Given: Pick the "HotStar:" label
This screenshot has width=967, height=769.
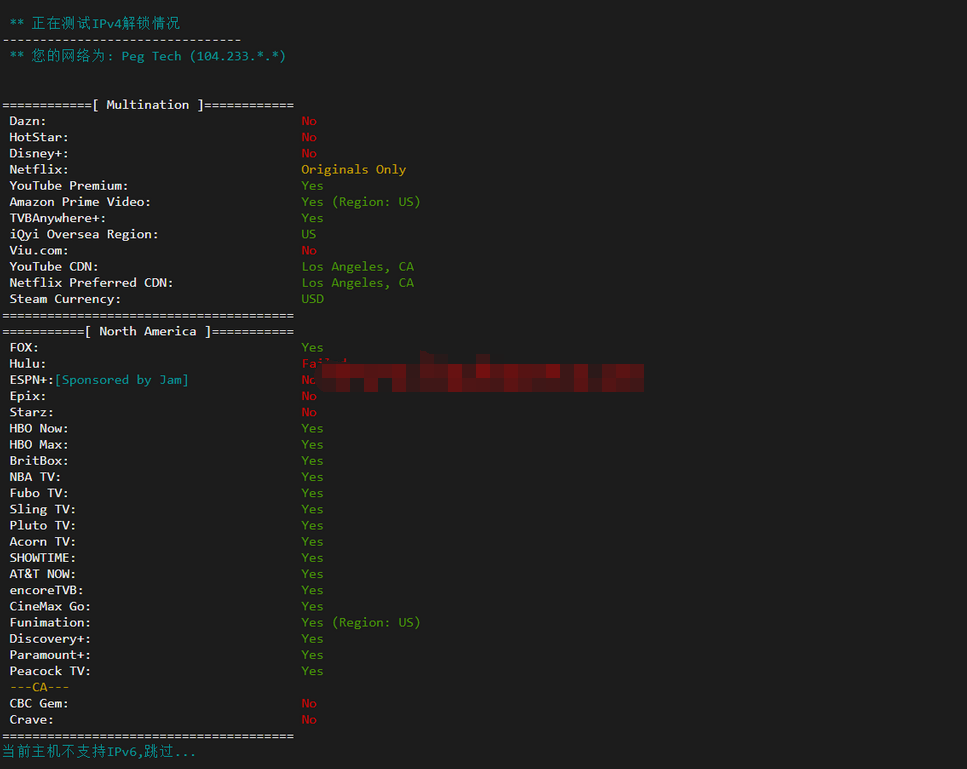Looking at the screenshot, I should coord(39,137).
